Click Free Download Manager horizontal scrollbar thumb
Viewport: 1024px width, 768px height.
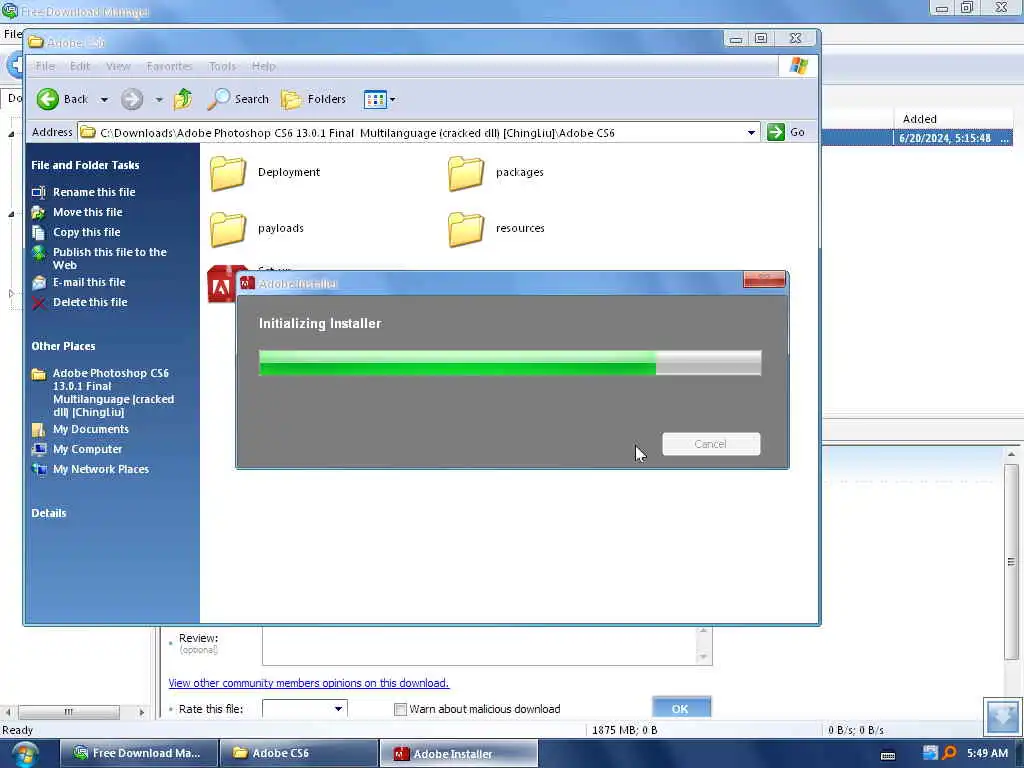pyautogui.click(x=69, y=712)
